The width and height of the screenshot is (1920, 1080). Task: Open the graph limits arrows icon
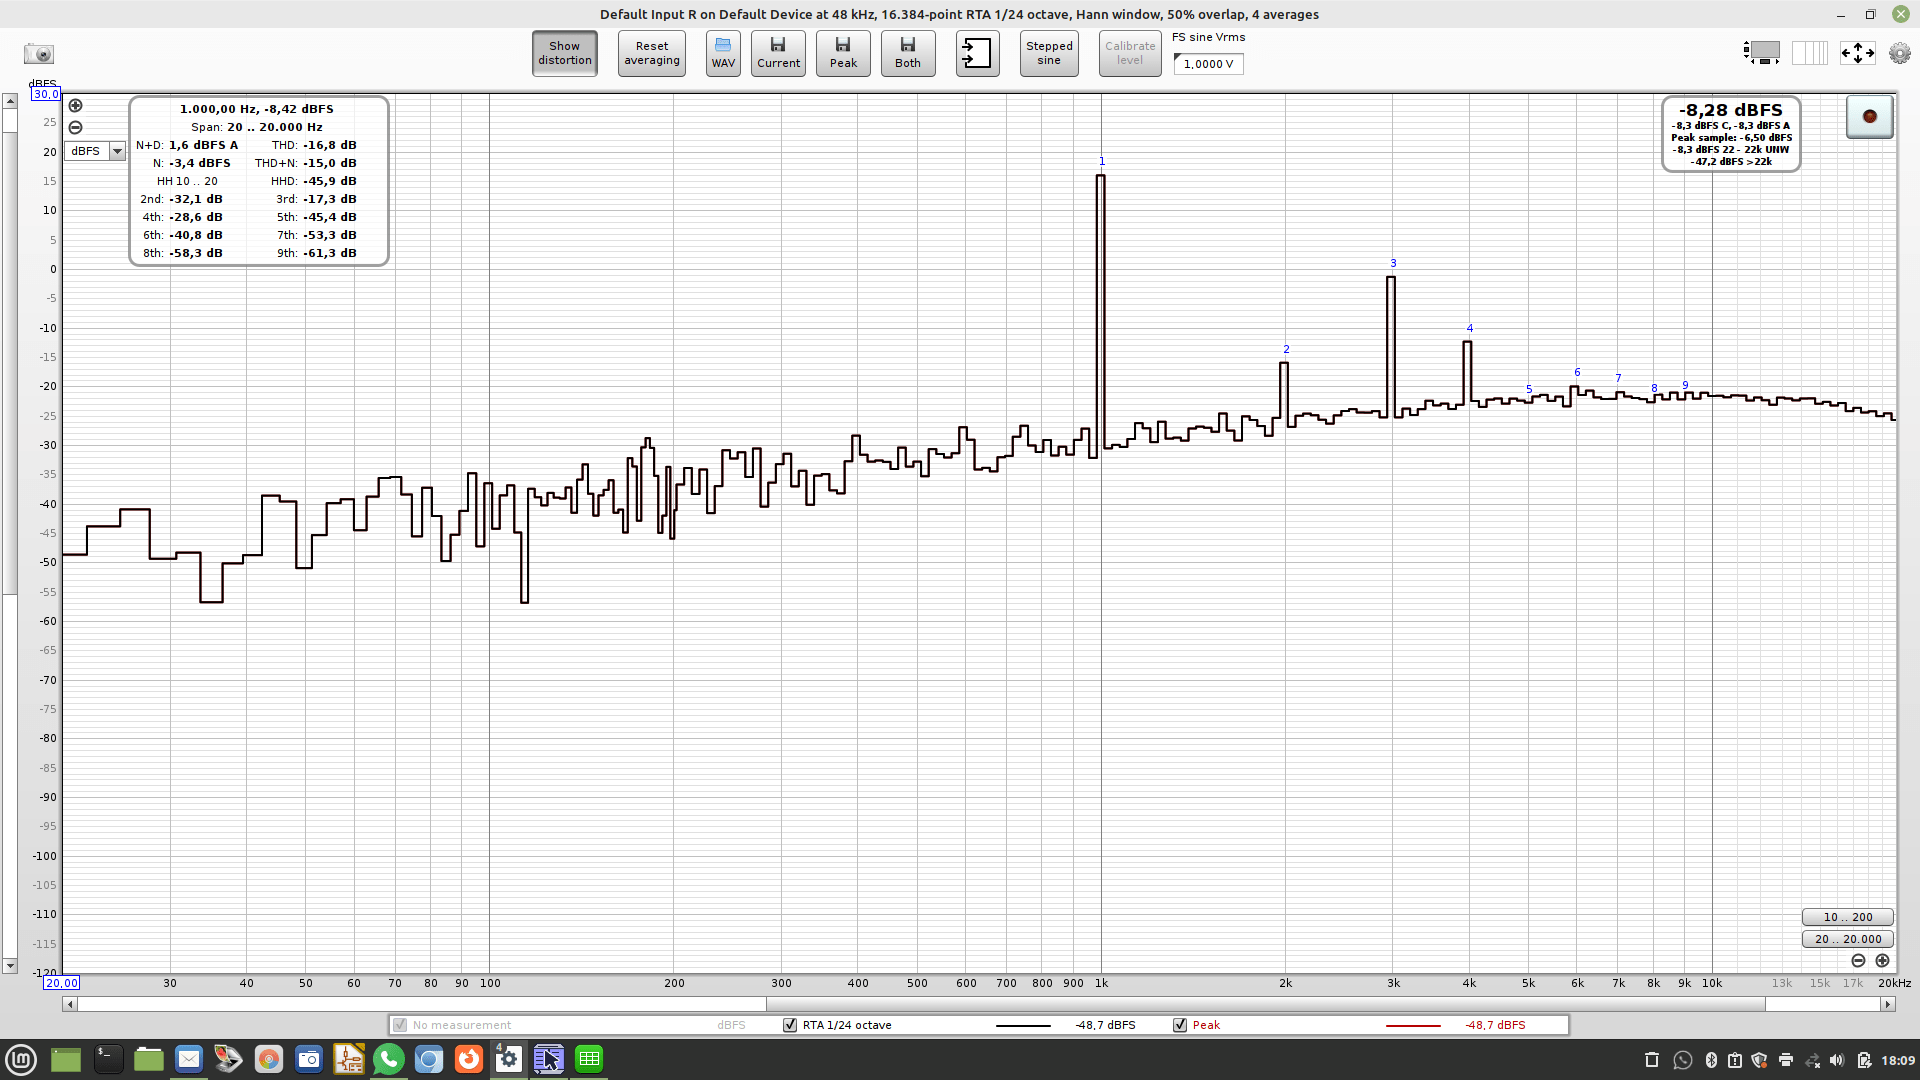[x=1858, y=53]
